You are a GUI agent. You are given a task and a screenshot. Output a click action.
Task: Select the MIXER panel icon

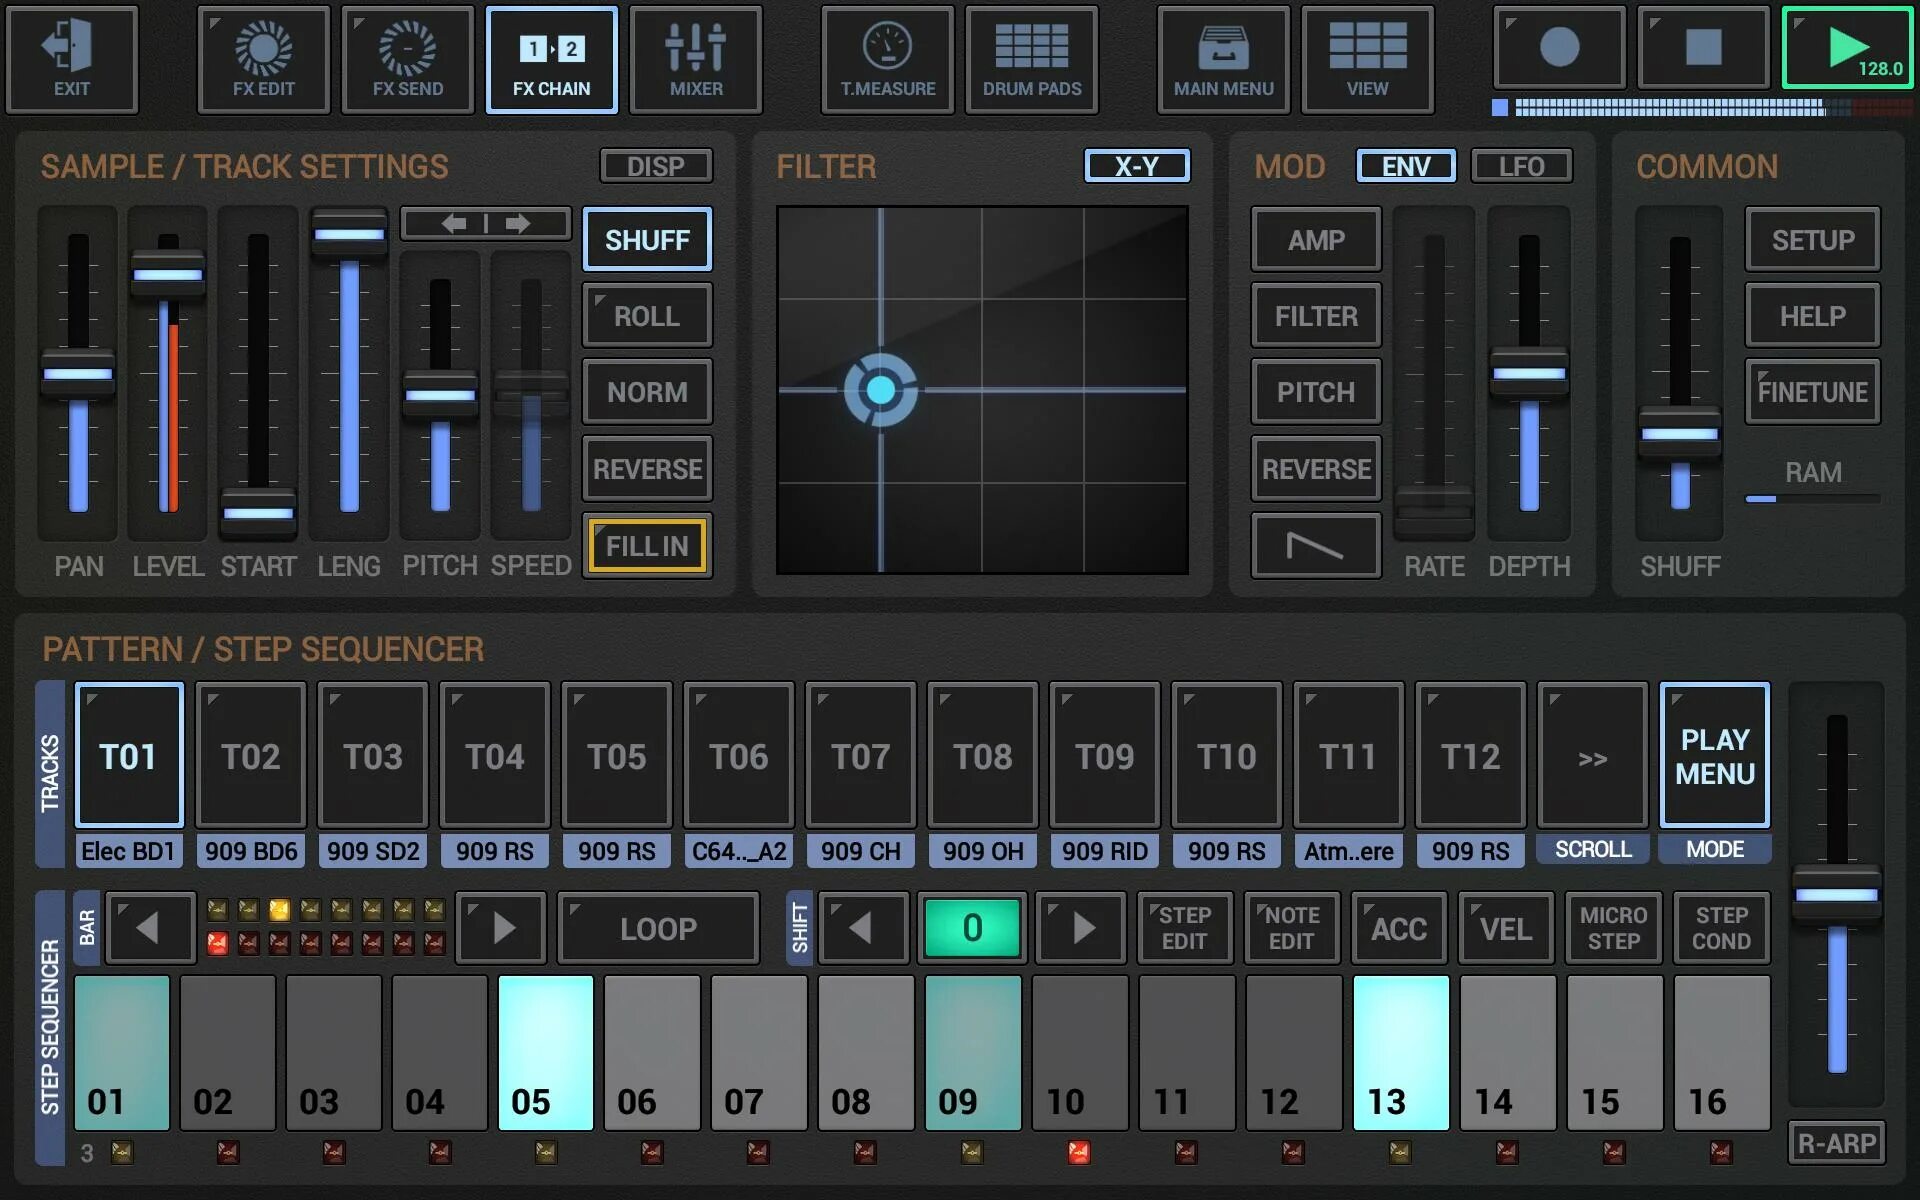(688, 55)
